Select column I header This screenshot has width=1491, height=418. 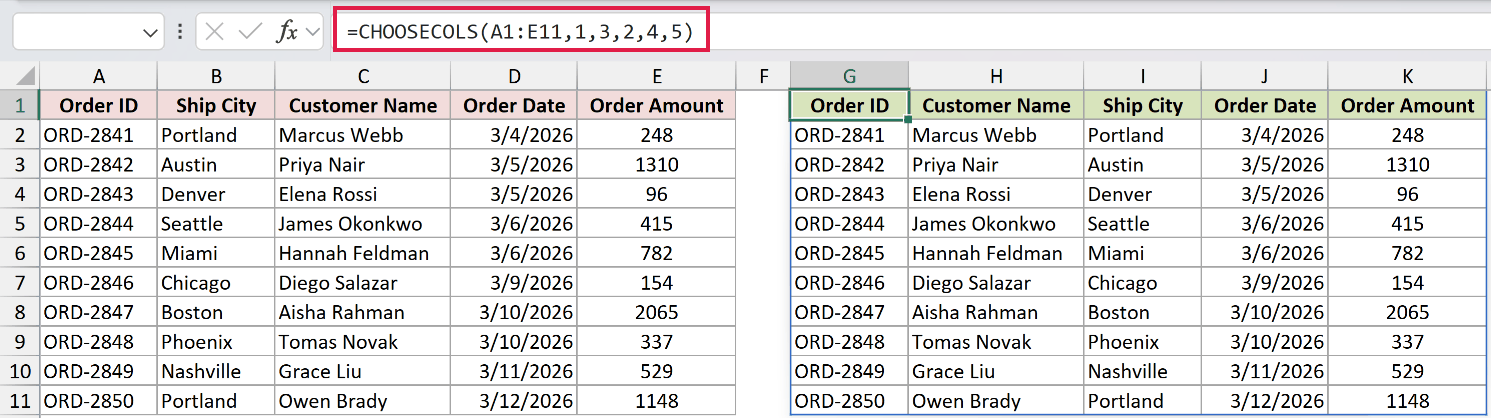[x=1142, y=76]
